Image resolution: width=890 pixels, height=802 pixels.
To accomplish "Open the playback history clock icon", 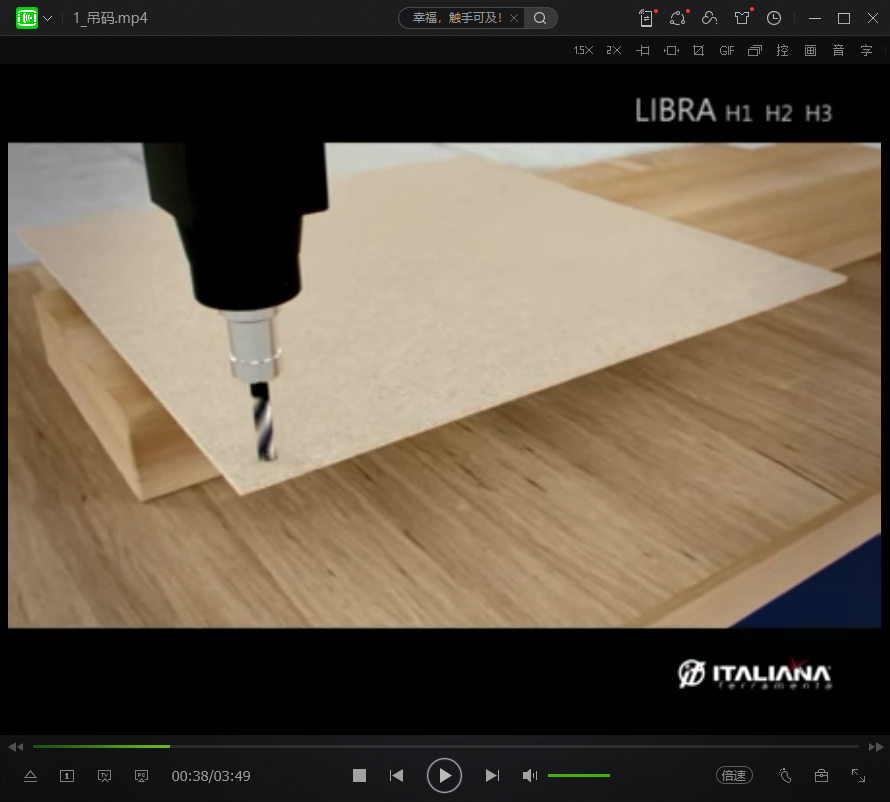I will [x=774, y=18].
